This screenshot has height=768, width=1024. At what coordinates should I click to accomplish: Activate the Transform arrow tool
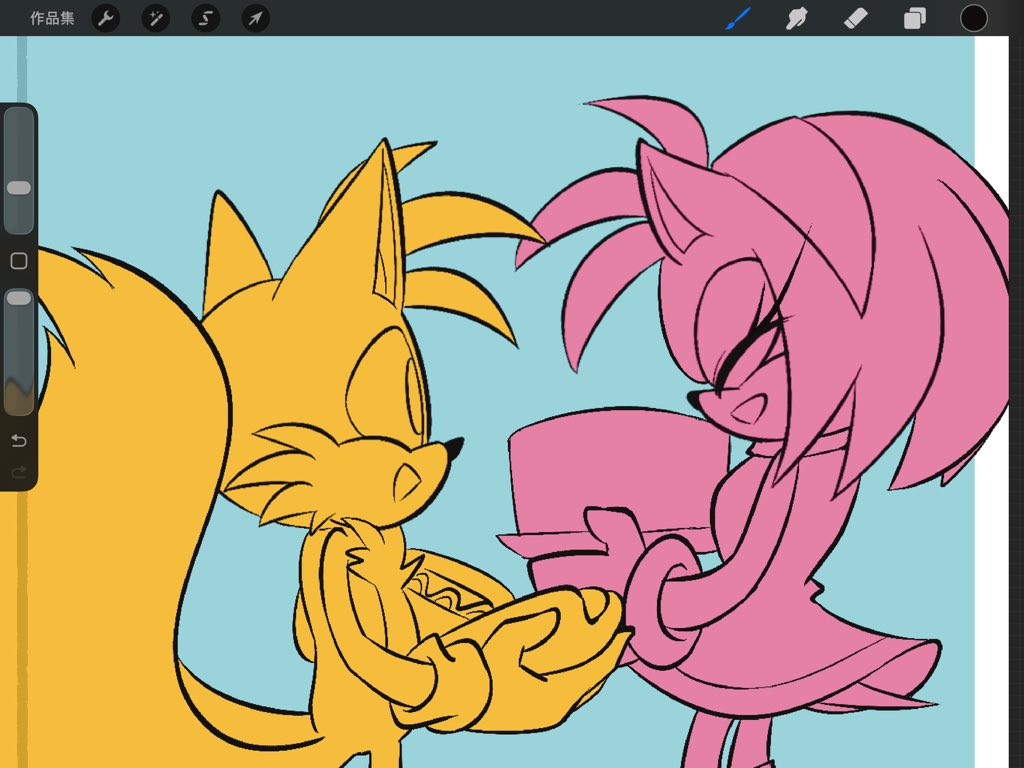click(x=255, y=18)
